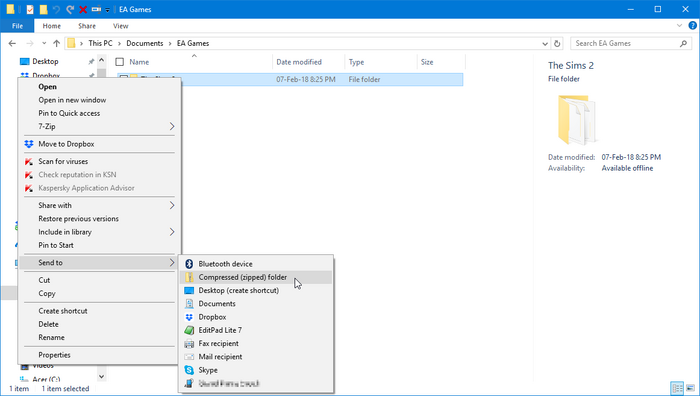The height and width of the screenshot is (396, 700).
Task: Send to Compressed (zipped) folder
Action: (256, 277)
